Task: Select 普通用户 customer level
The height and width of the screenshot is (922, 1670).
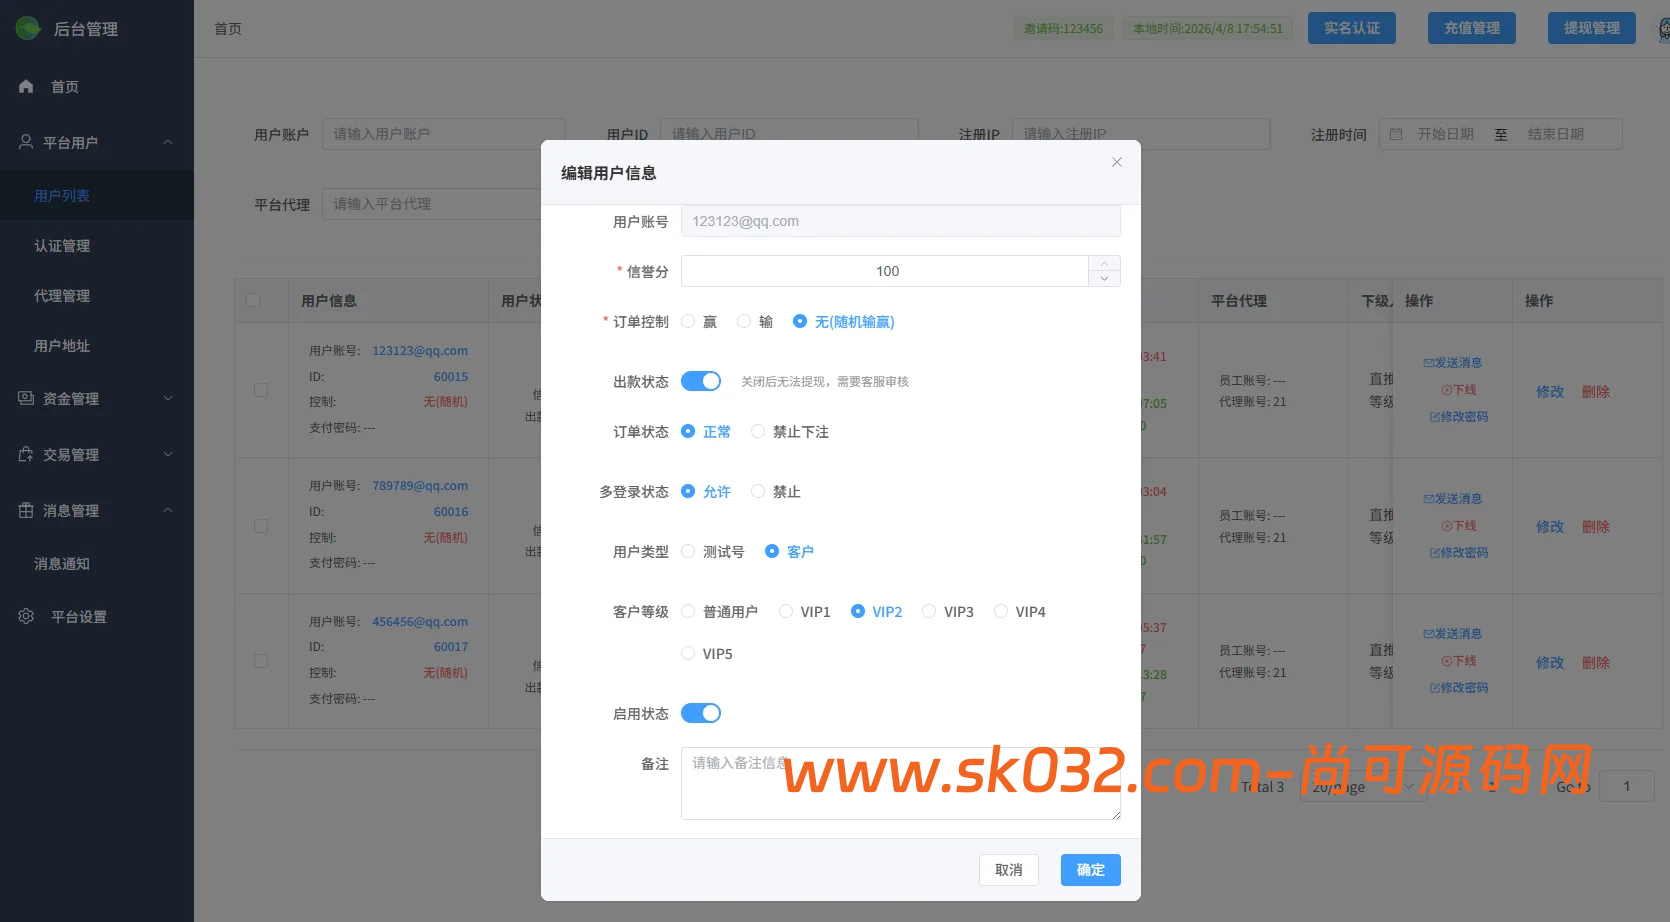Action: (720, 611)
